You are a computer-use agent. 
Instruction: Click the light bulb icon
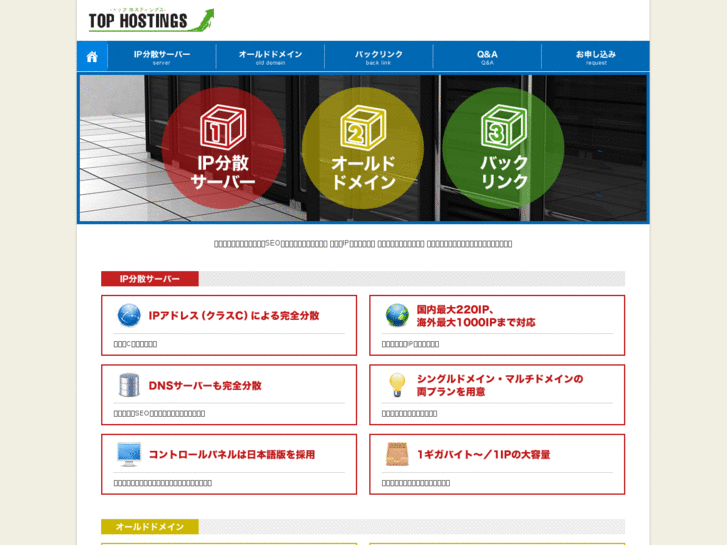(x=397, y=385)
